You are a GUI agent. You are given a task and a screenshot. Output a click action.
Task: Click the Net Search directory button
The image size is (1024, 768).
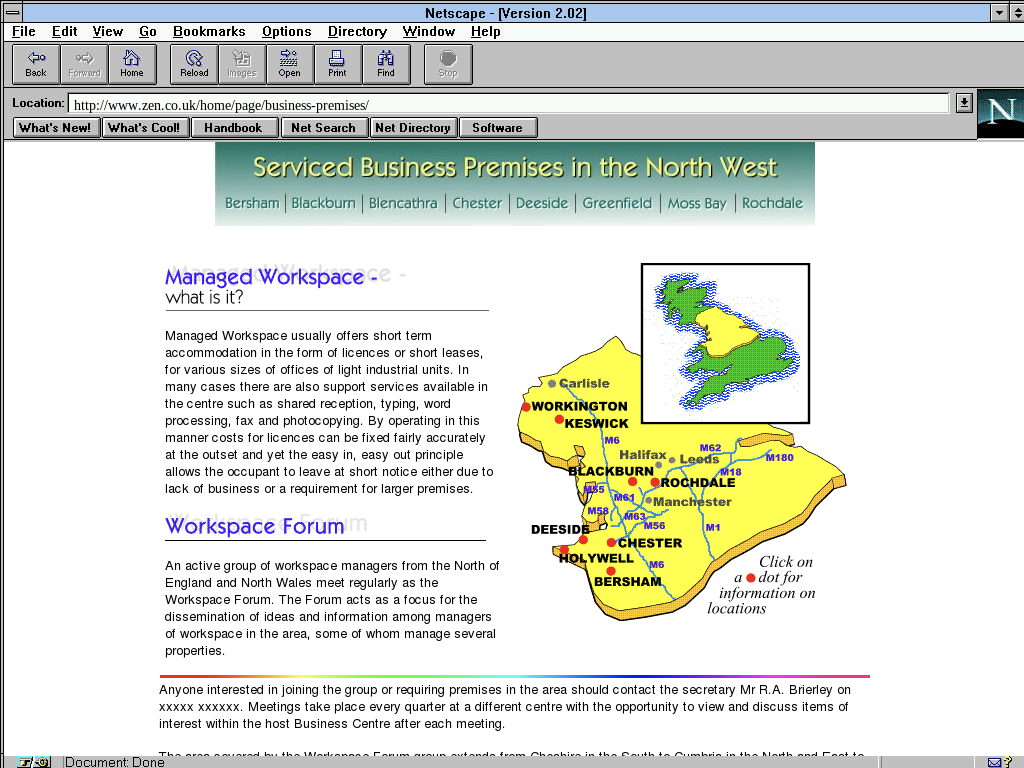tap(323, 128)
